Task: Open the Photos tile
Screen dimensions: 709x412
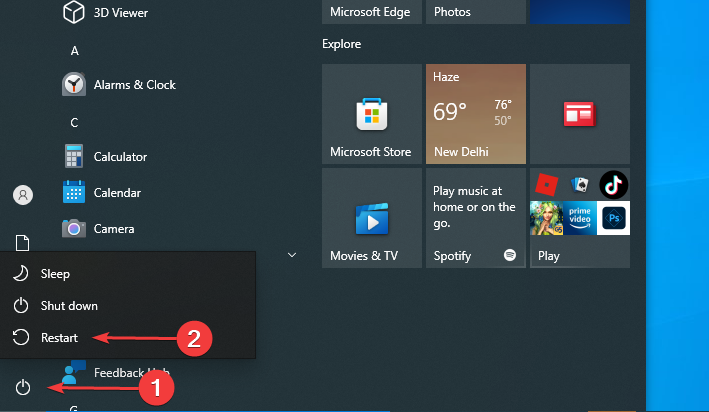Action: [476, 12]
